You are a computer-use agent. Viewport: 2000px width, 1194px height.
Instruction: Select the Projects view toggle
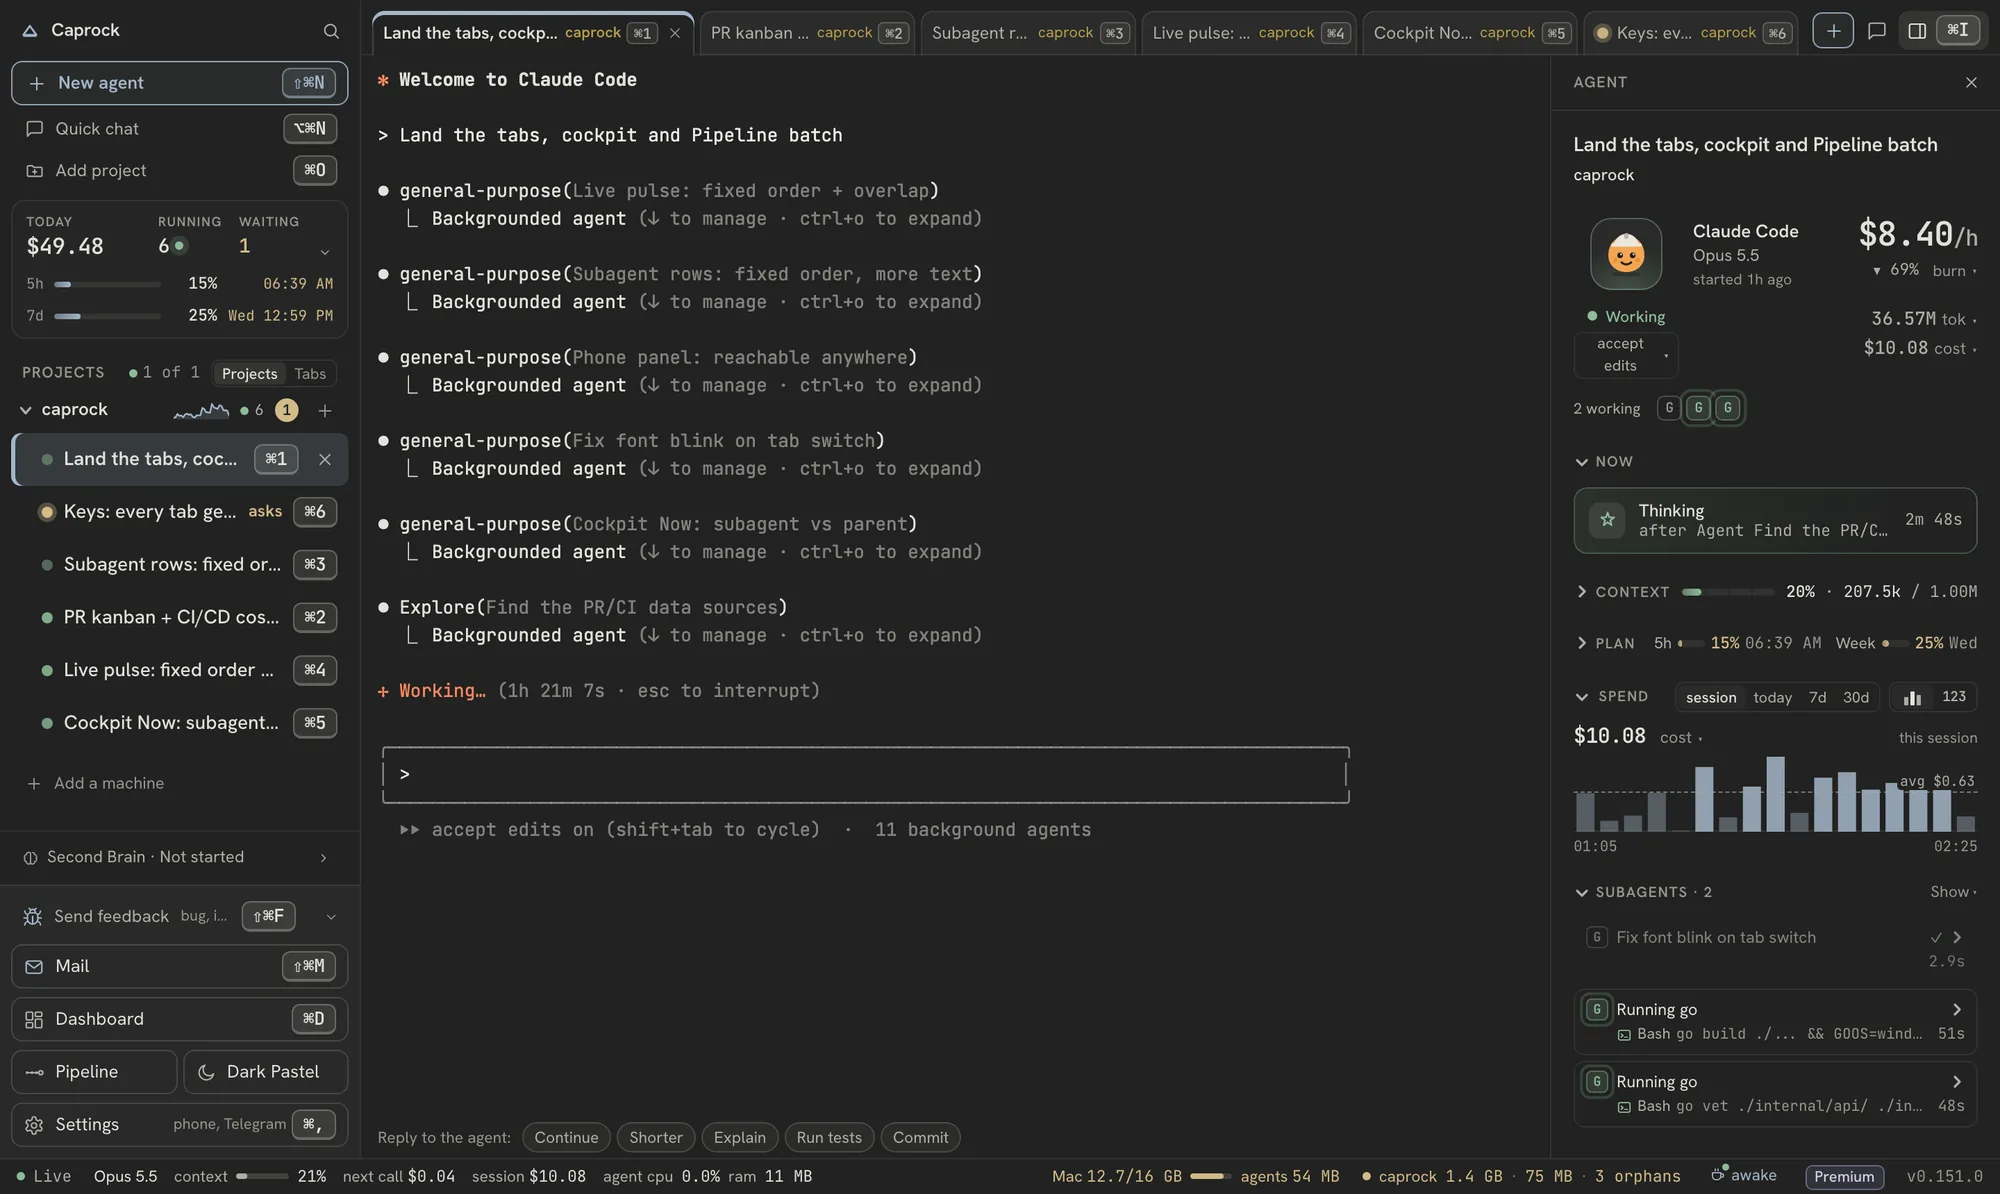coord(249,373)
